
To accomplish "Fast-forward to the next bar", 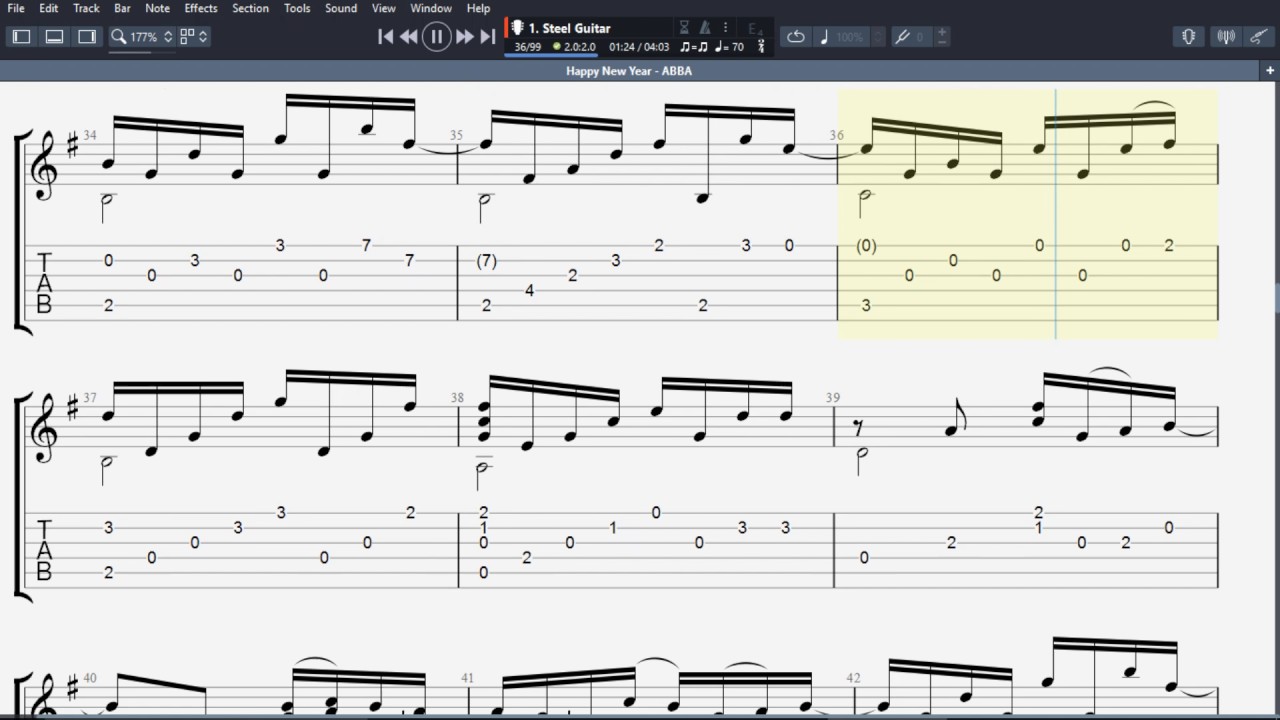I will (x=464, y=37).
